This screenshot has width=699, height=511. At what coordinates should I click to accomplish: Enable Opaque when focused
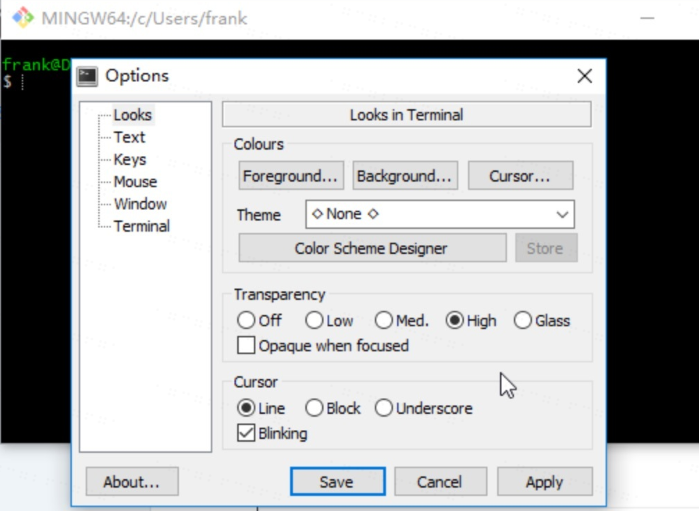(x=323, y=346)
